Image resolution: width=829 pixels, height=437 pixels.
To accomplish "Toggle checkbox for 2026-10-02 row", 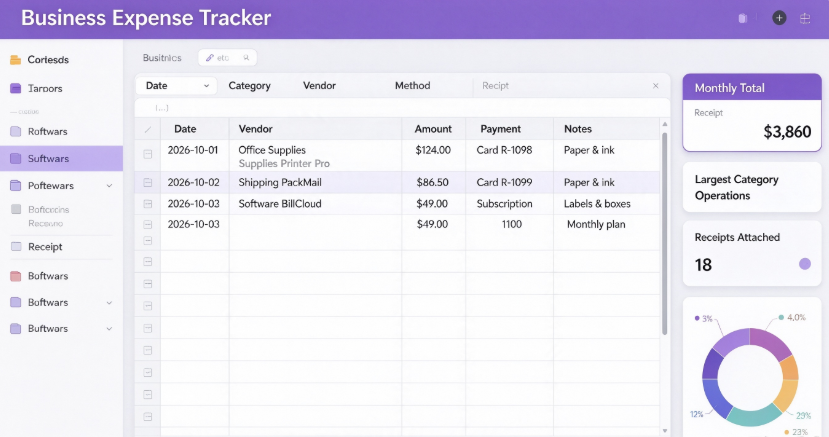I will click(148, 182).
